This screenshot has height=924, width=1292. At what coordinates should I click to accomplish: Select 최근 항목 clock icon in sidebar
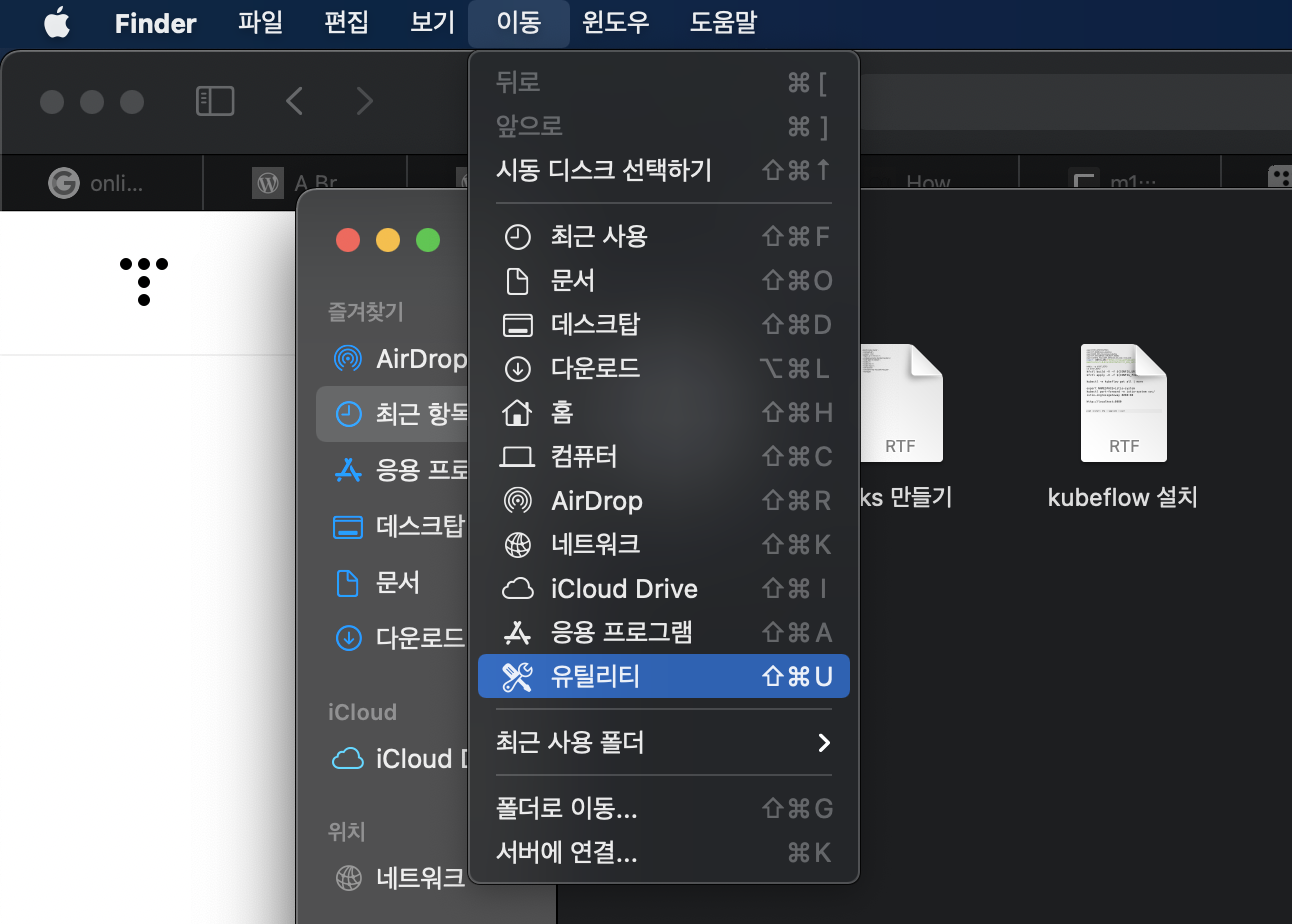(x=347, y=414)
